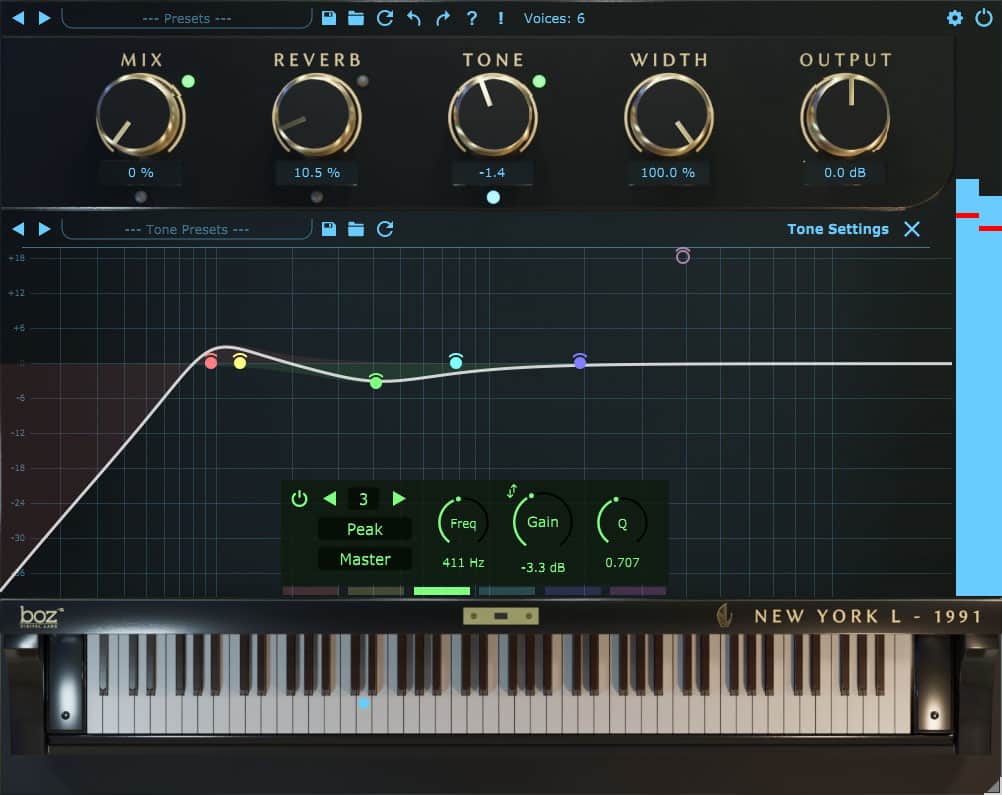Click the redo arrow icon
Viewport: 1002px width, 795px height.
443,18
